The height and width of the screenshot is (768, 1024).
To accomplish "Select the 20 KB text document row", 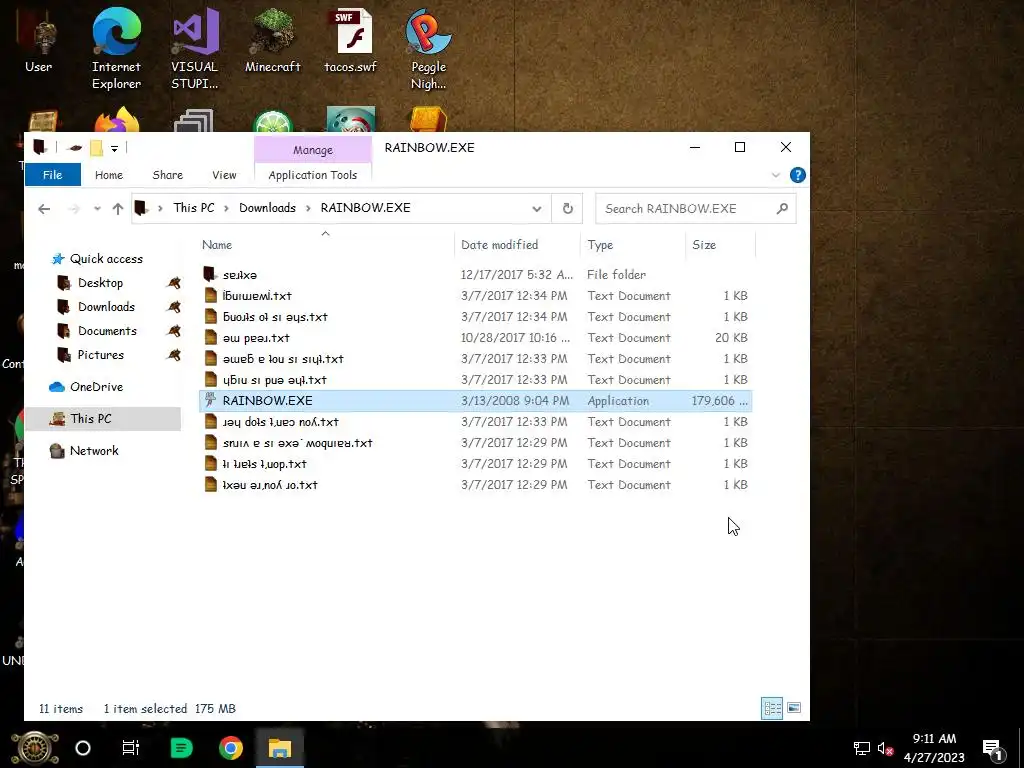I will click(x=475, y=338).
